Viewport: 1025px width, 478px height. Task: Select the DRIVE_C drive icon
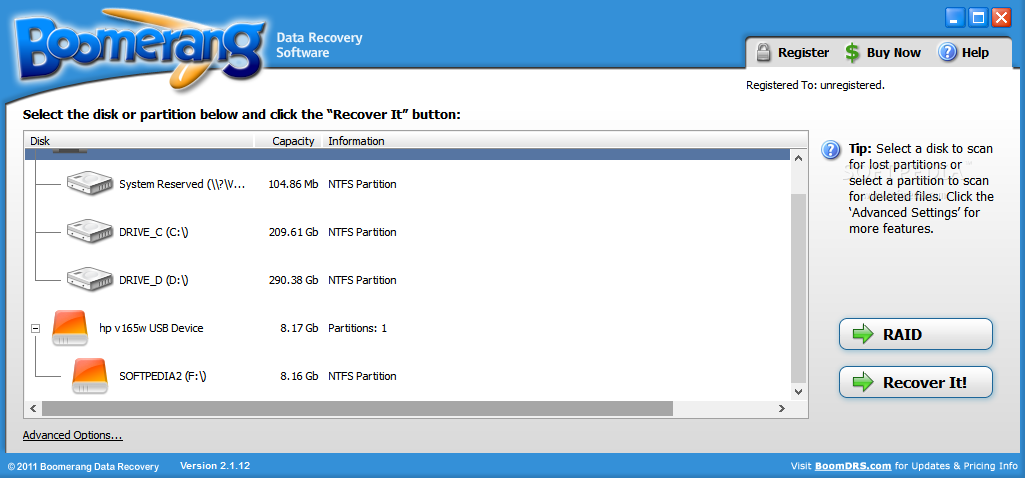click(x=89, y=231)
